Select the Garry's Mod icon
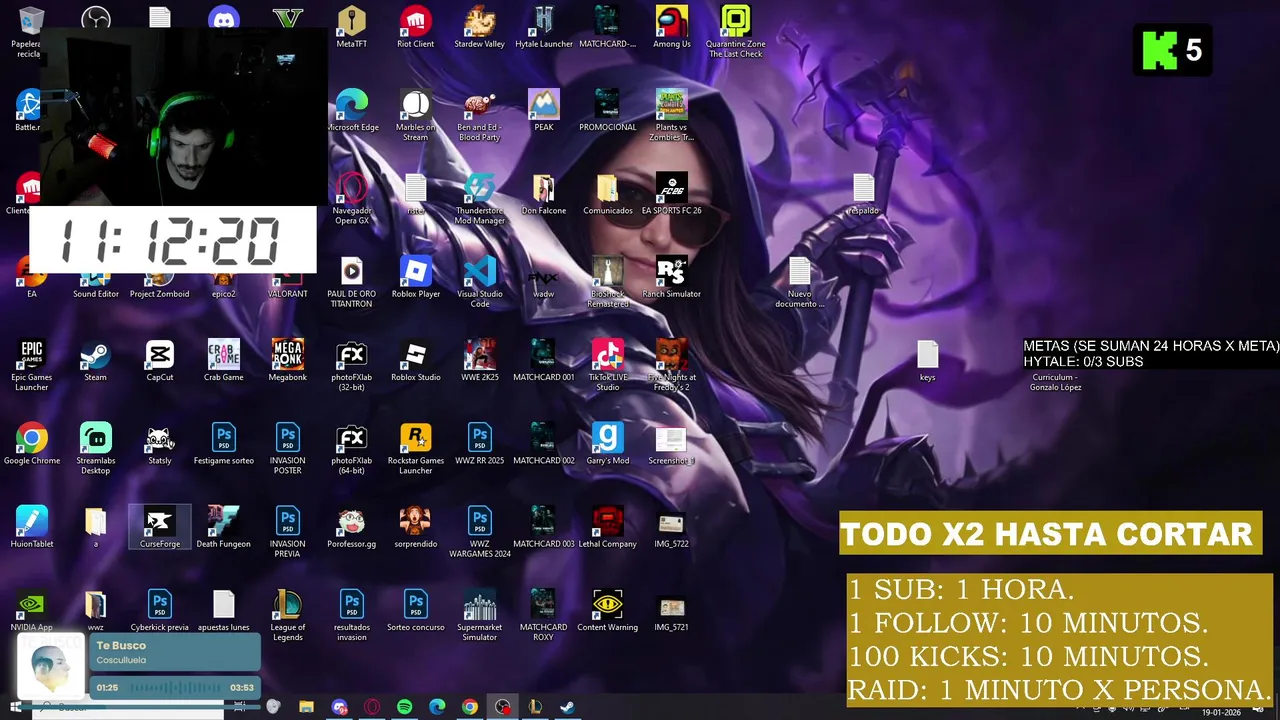Viewport: 1280px width, 720px height. pos(607,444)
